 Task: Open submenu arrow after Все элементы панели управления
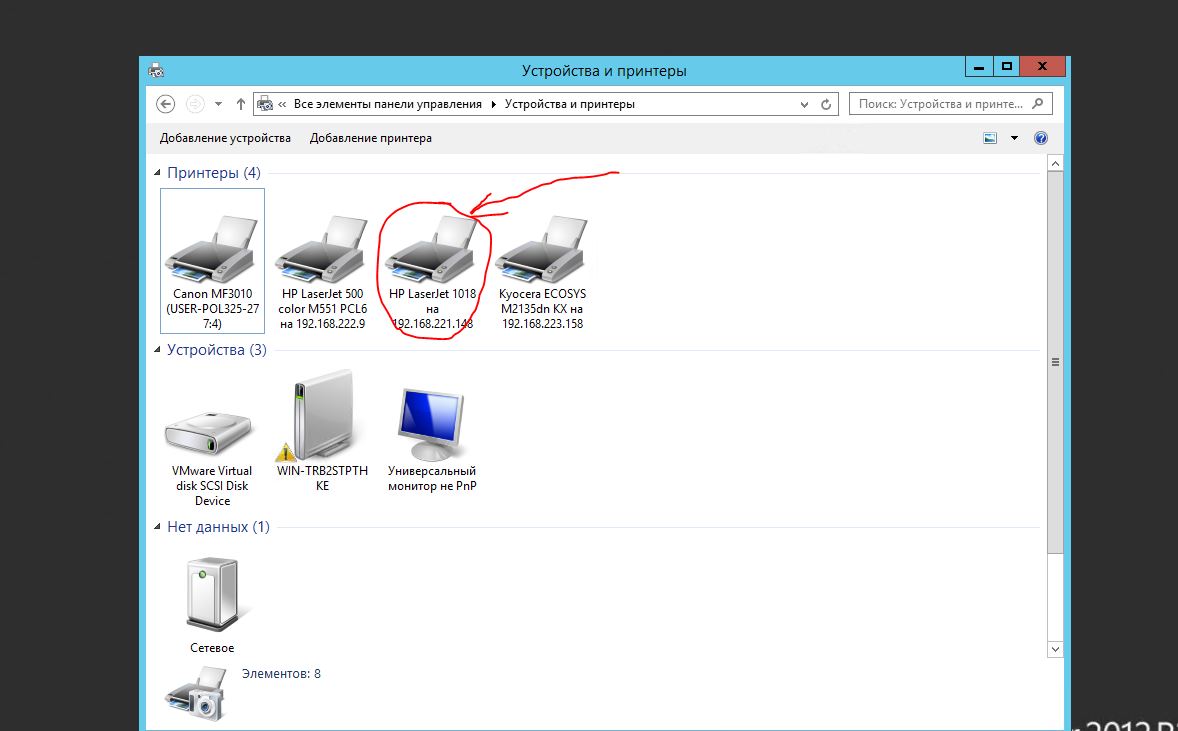pos(494,104)
